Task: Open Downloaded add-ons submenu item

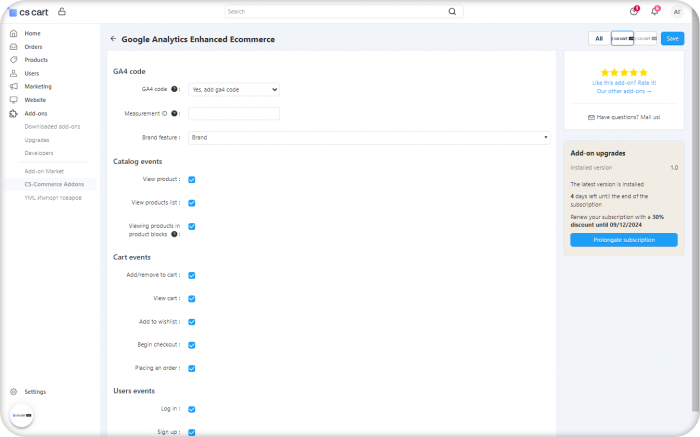Action: 52,126
